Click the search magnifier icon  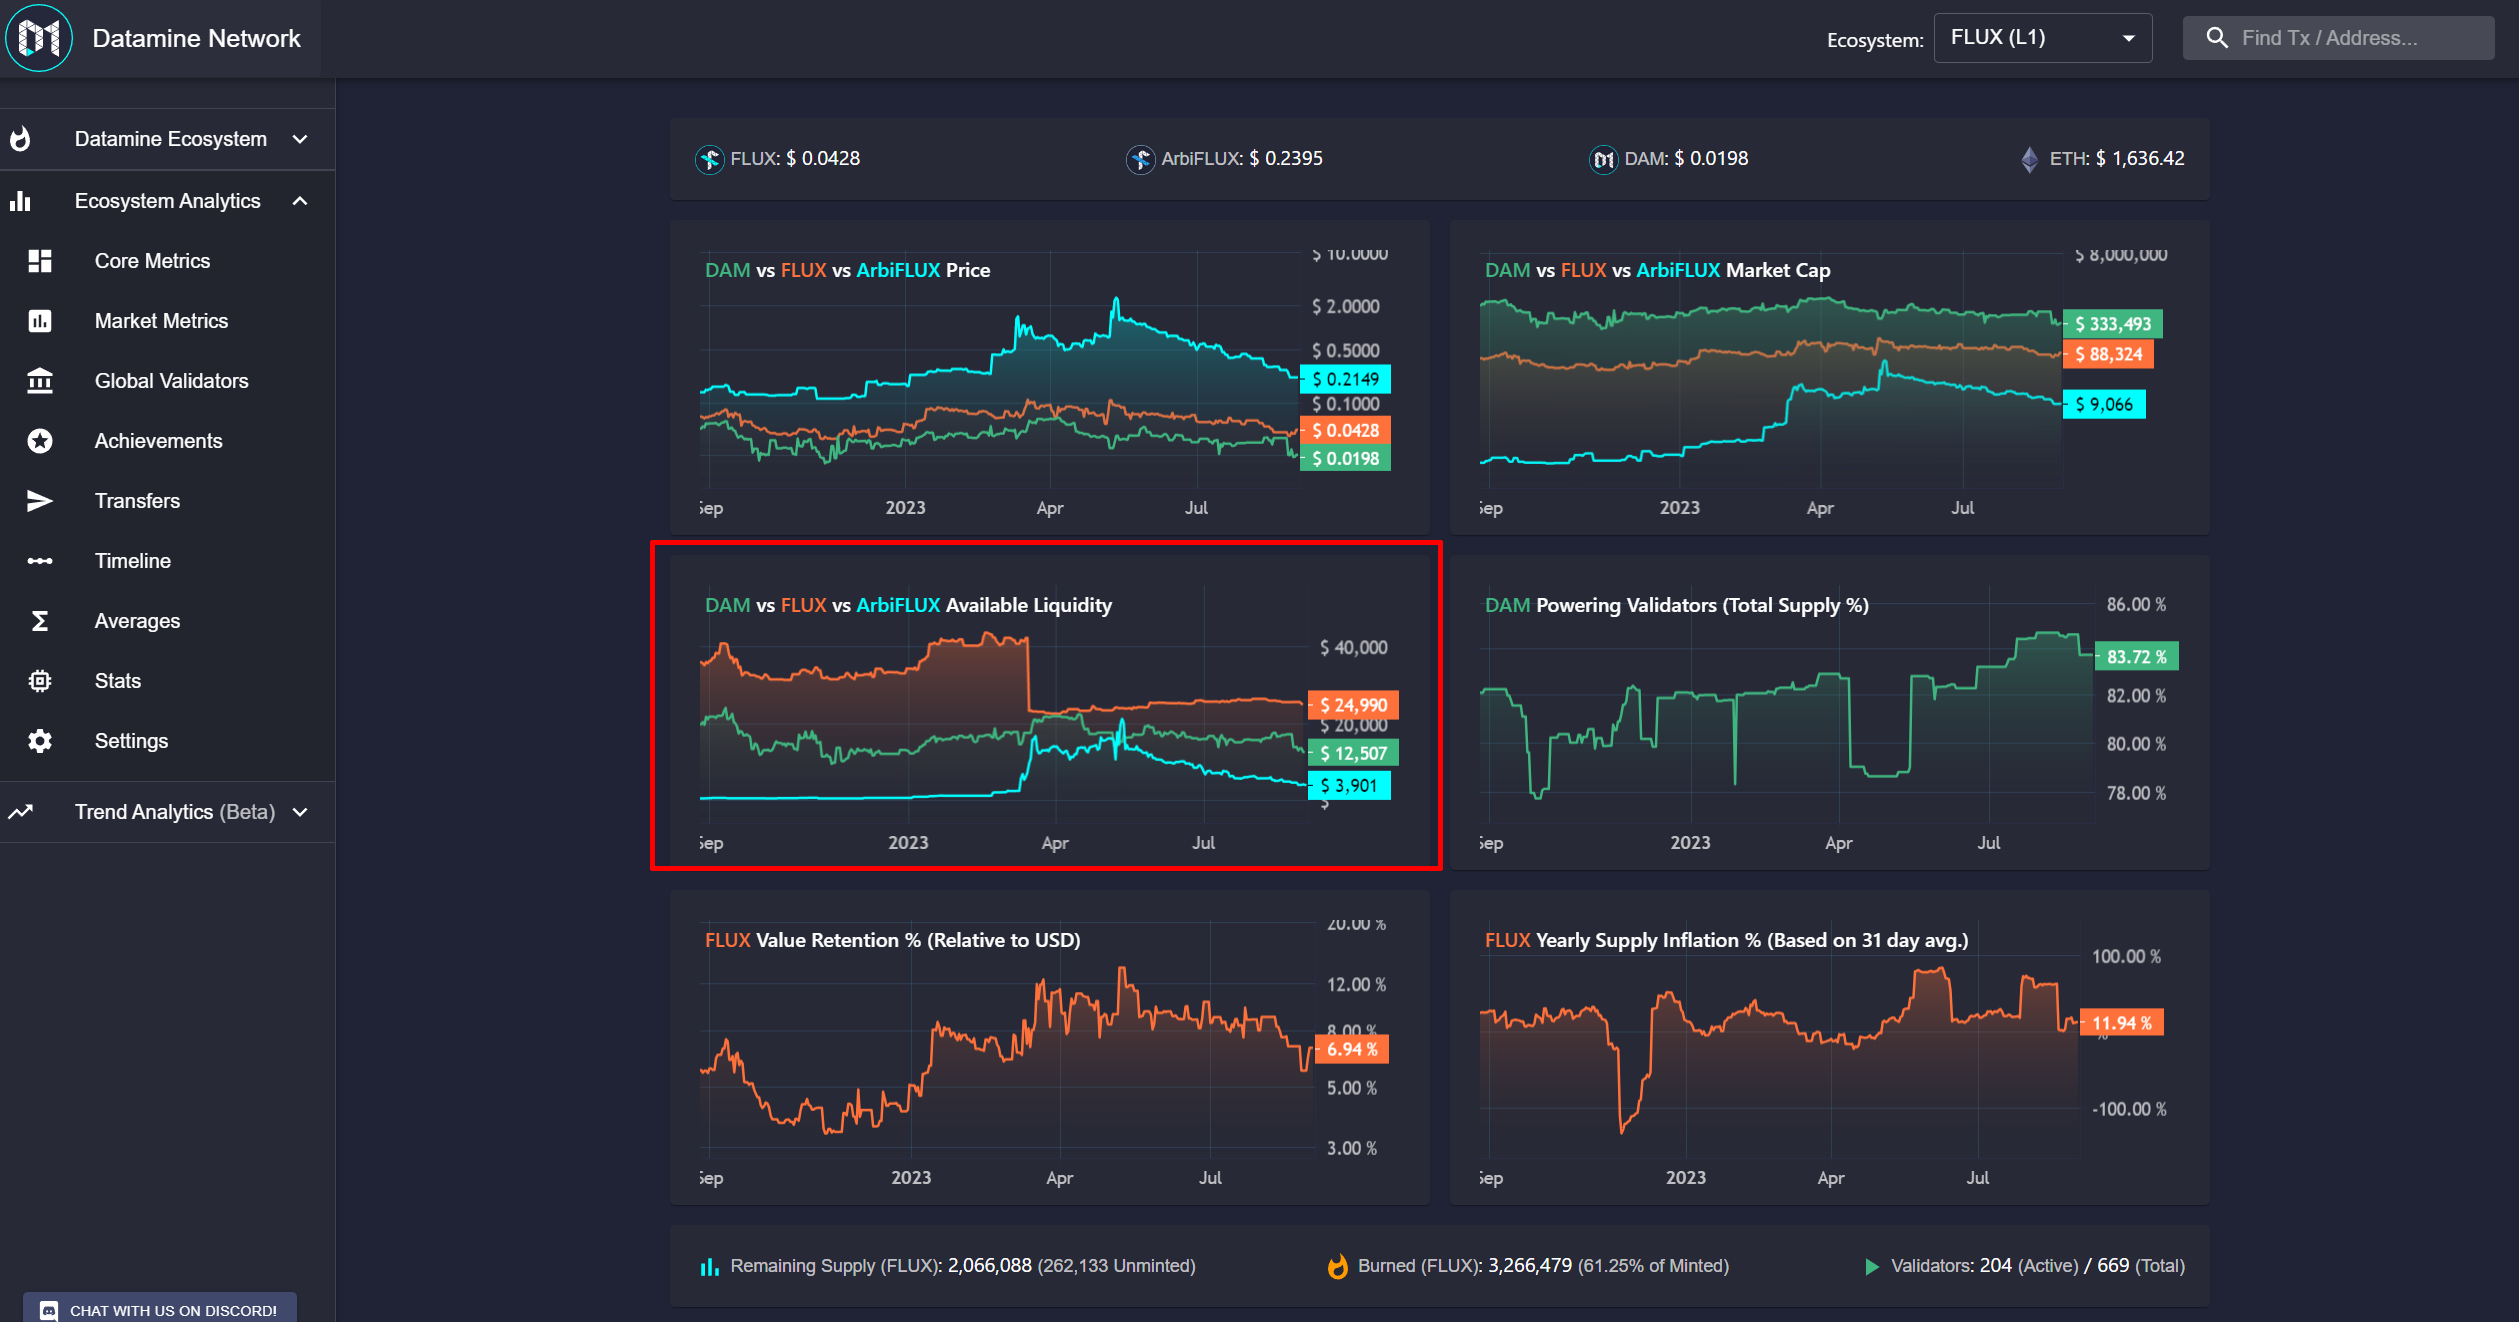(2216, 38)
